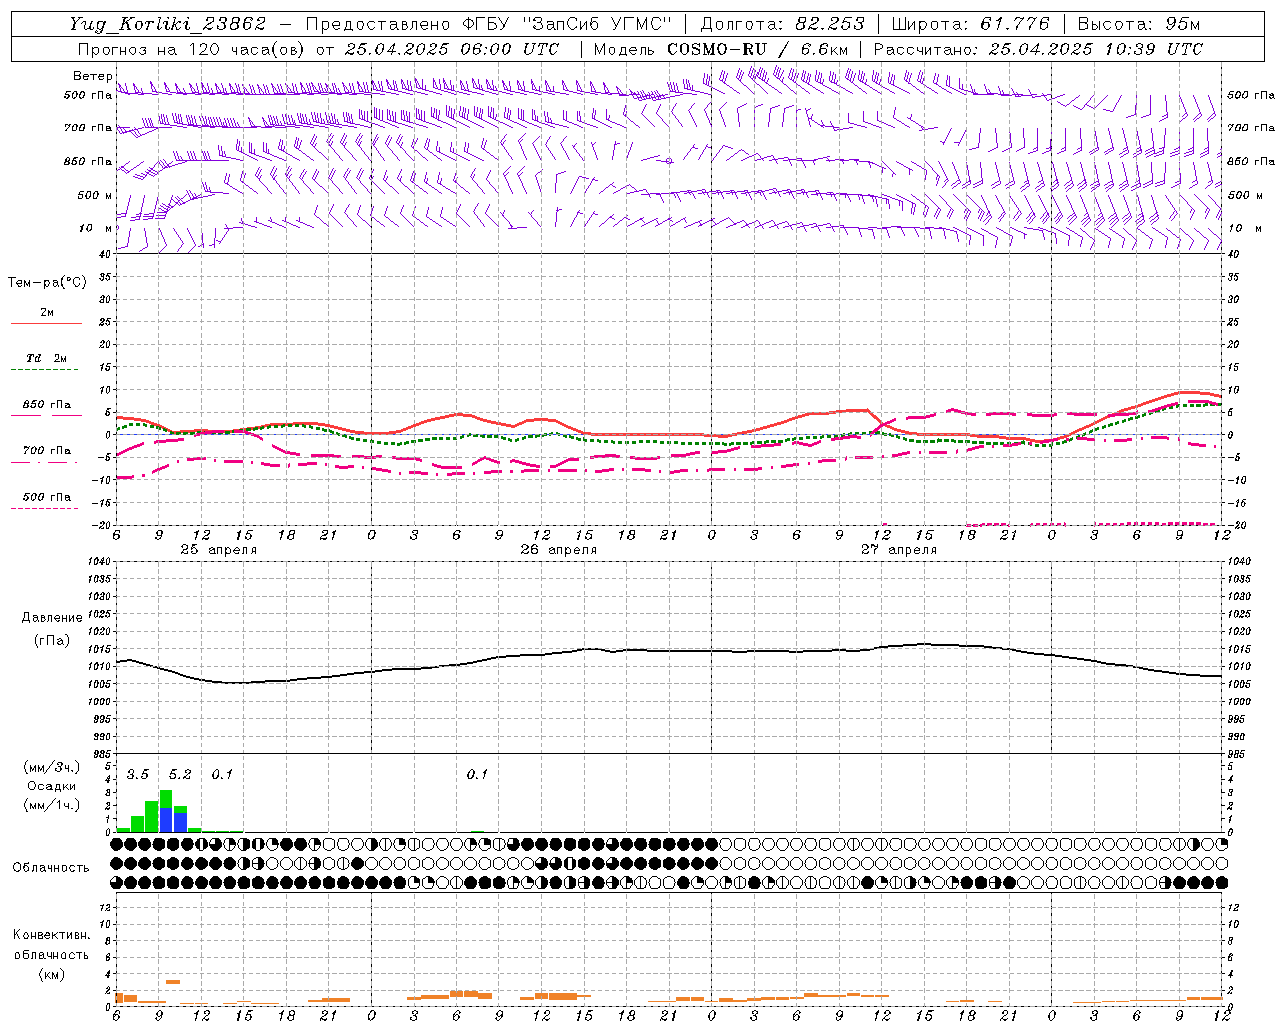Click the 25 апреля date label
1280x1024 pixels.
218,550
